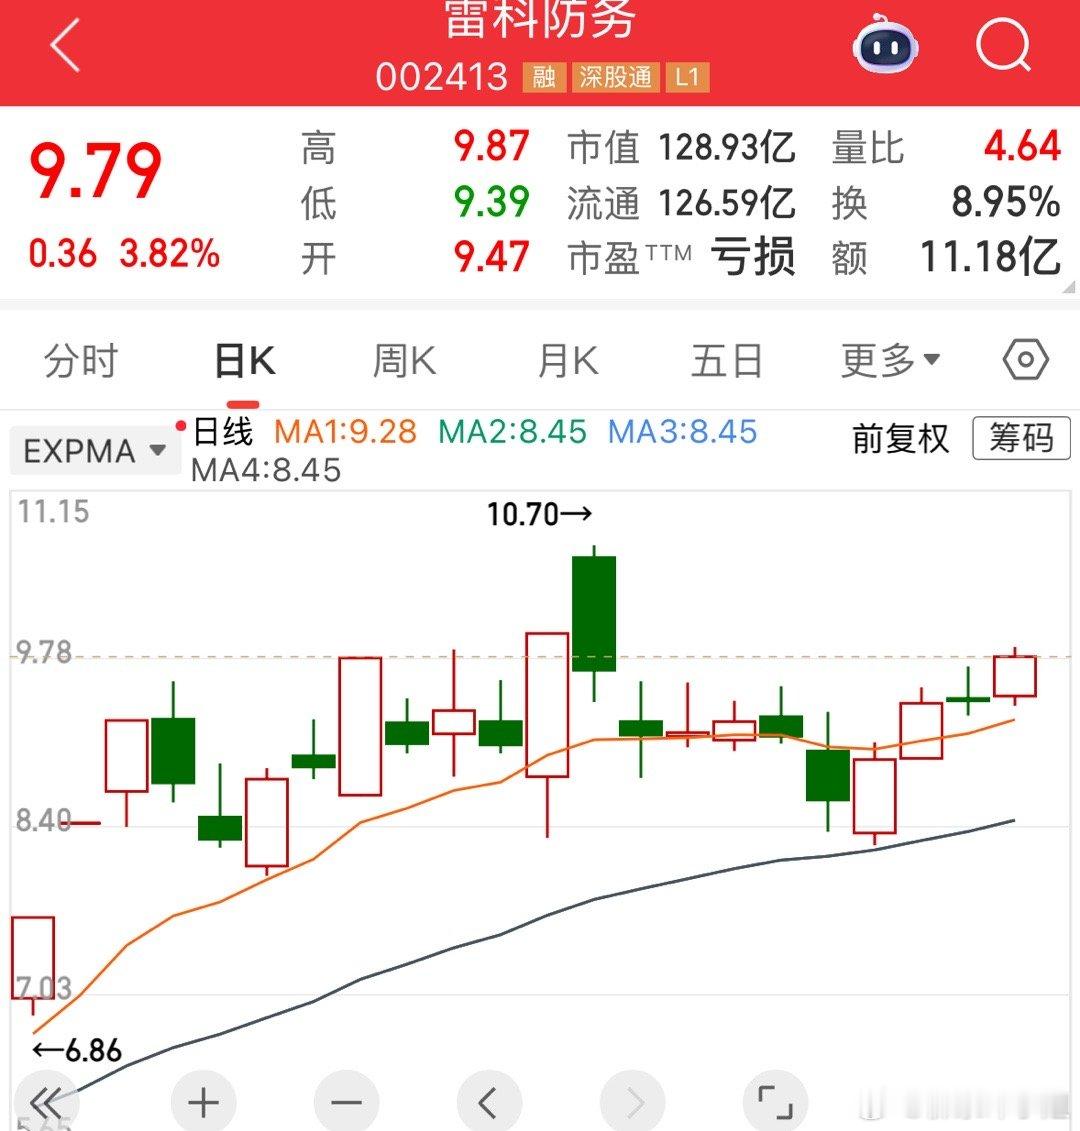Click turnover rate 8.95%

1006,202
